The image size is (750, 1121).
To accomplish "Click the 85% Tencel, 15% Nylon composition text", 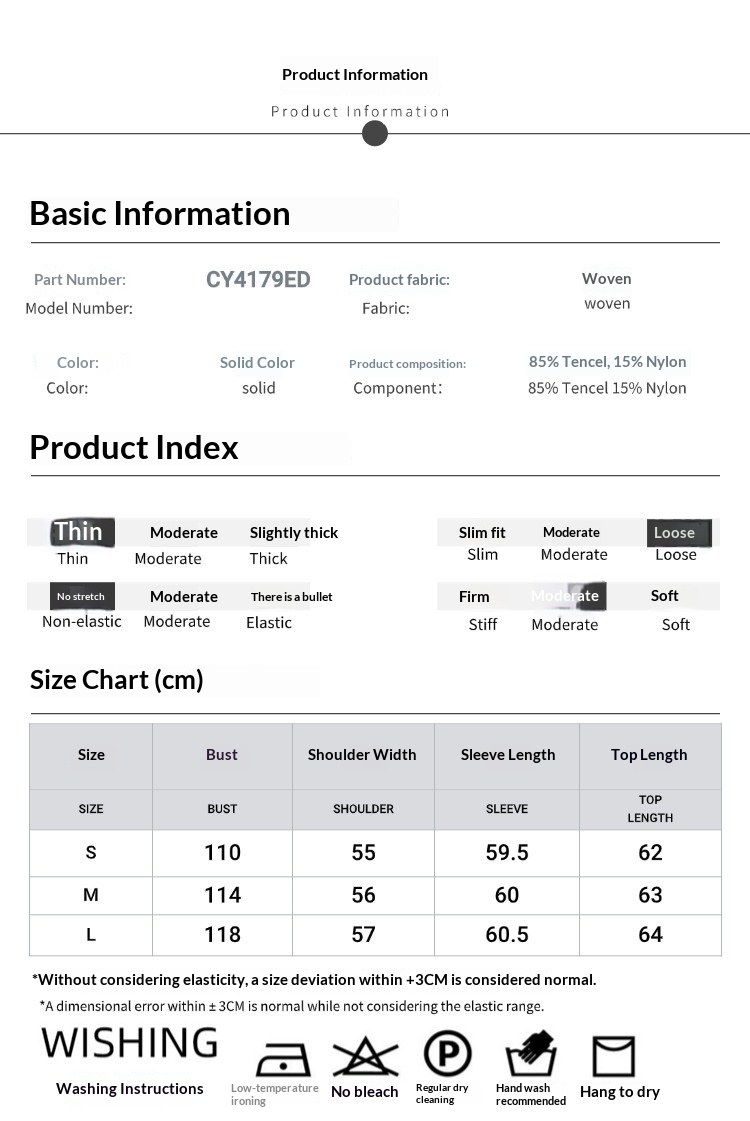I will coord(607,362).
